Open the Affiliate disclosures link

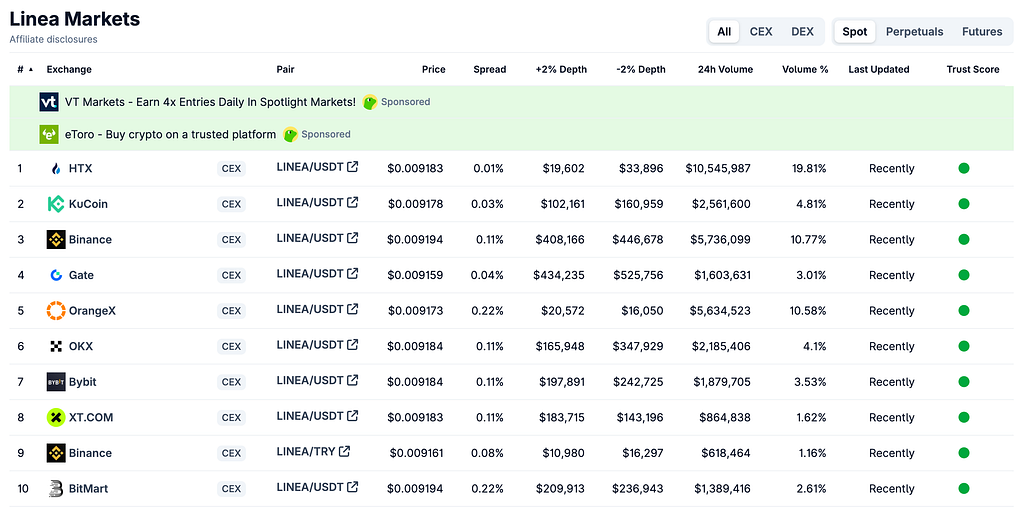[x=54, y=39]
